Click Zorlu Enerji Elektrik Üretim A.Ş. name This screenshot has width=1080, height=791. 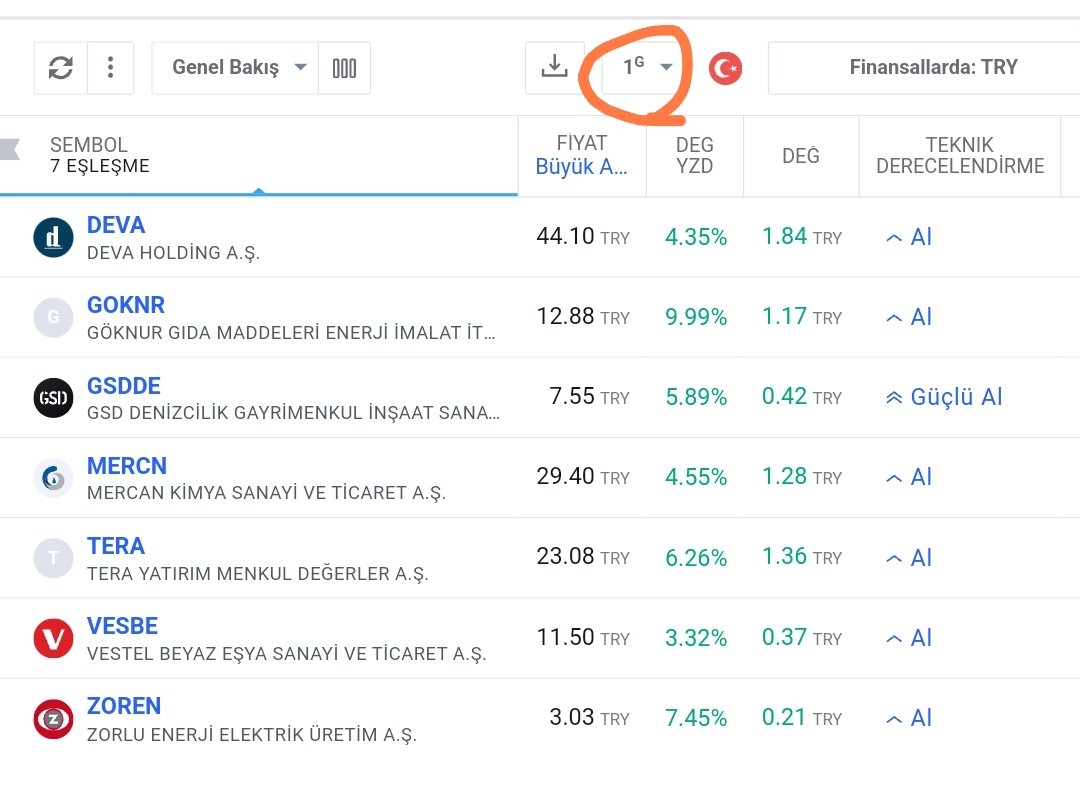point(252,734)
